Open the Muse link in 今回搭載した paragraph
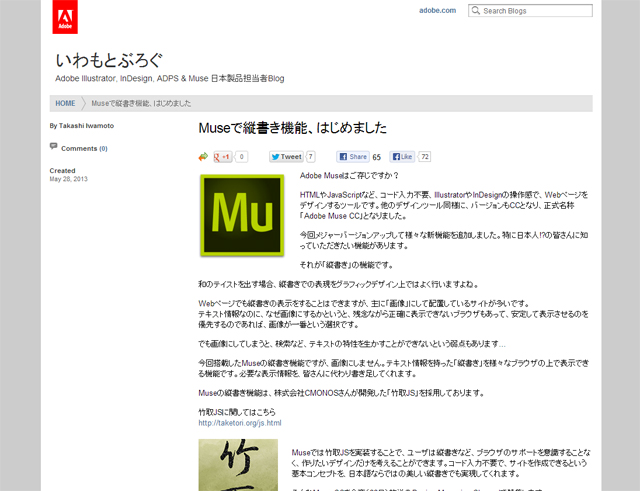Viewport: 640px width, 491px height. (251, 363)
